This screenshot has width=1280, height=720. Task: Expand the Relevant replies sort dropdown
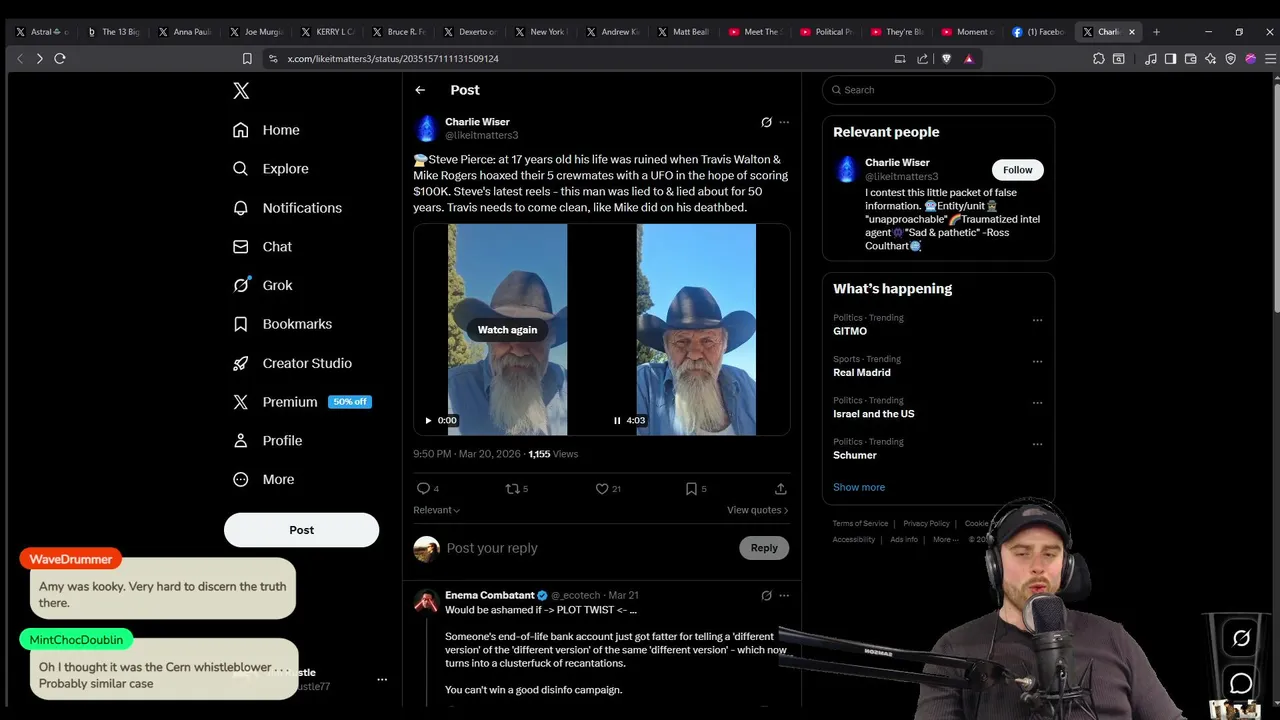click(436, 510)
